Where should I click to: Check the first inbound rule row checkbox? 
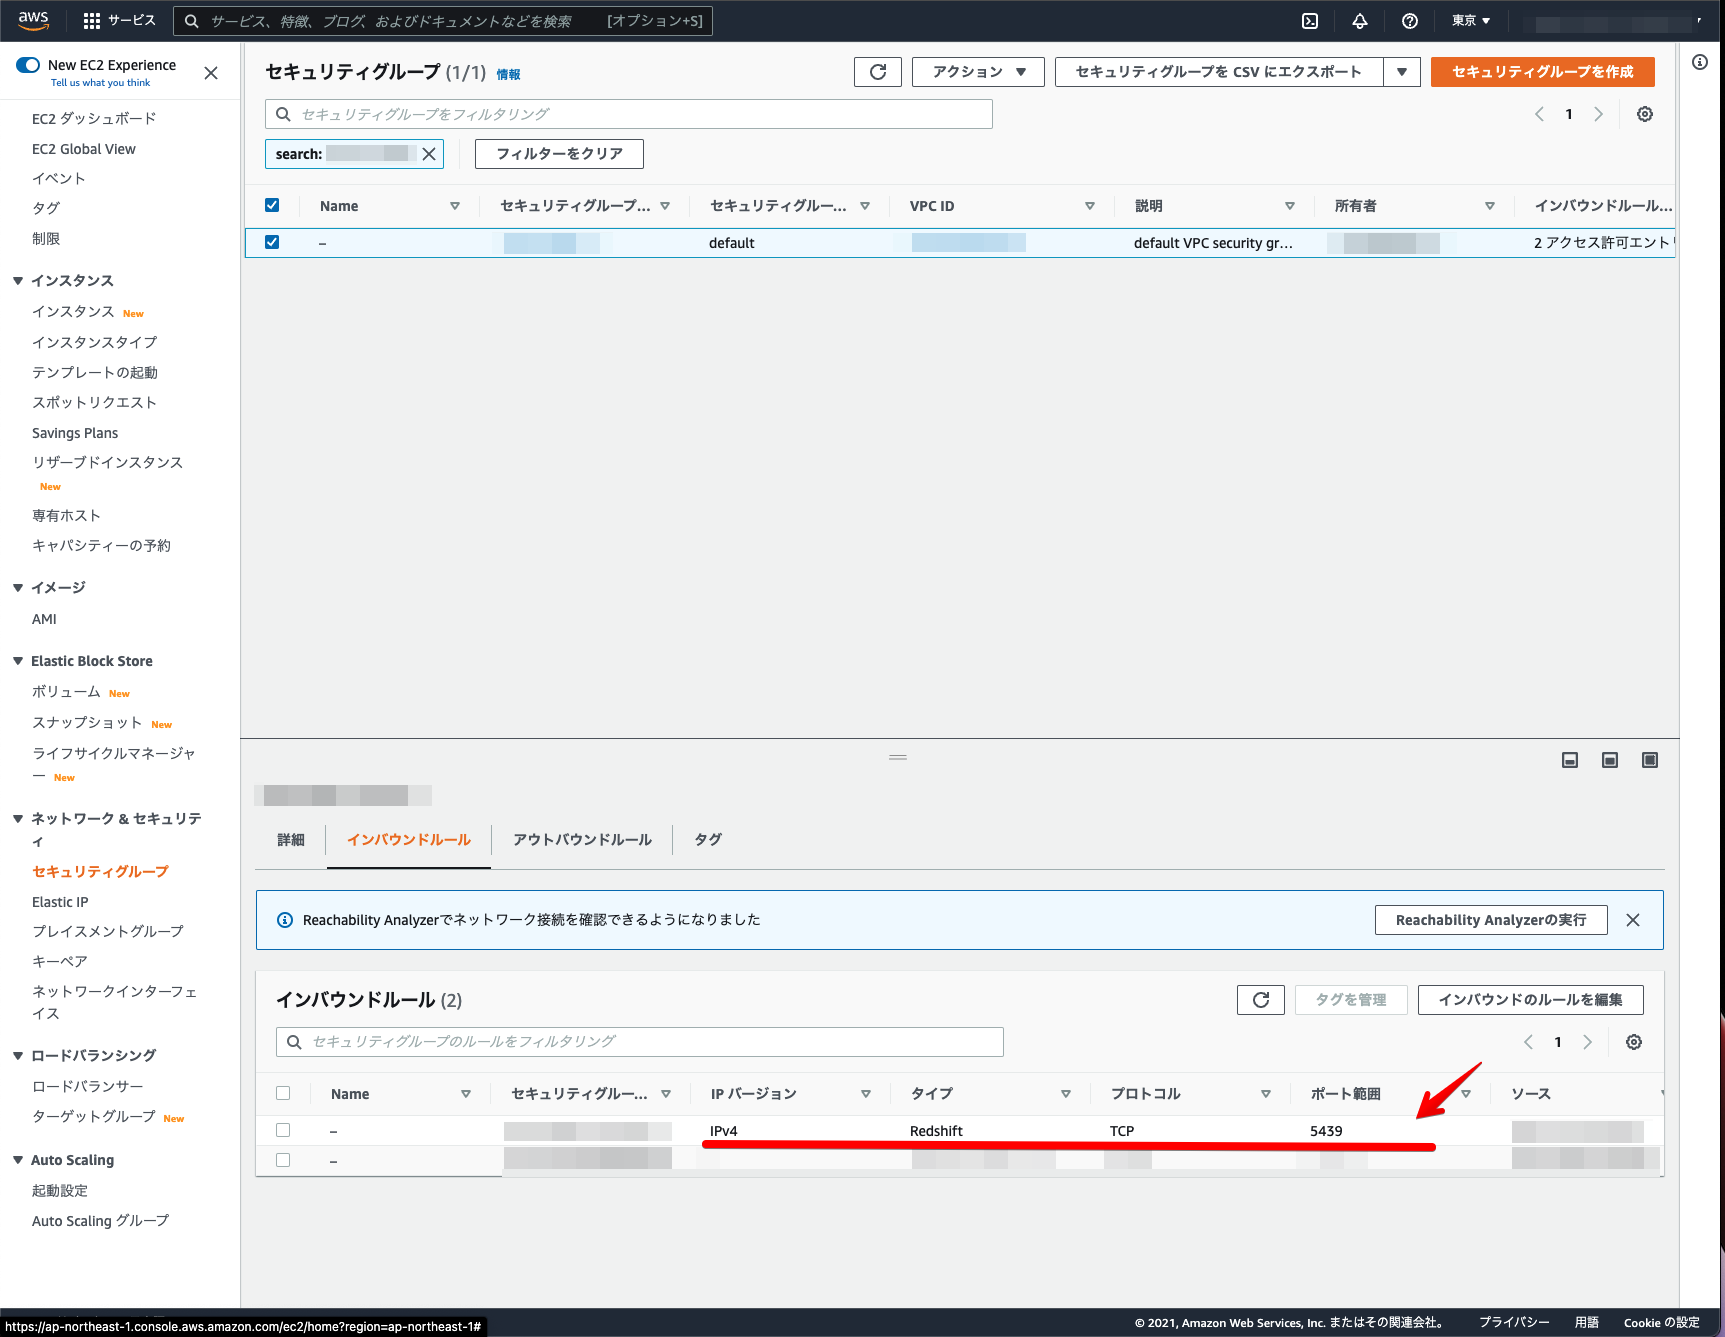pyautogui.click(x=283, y=1129)
